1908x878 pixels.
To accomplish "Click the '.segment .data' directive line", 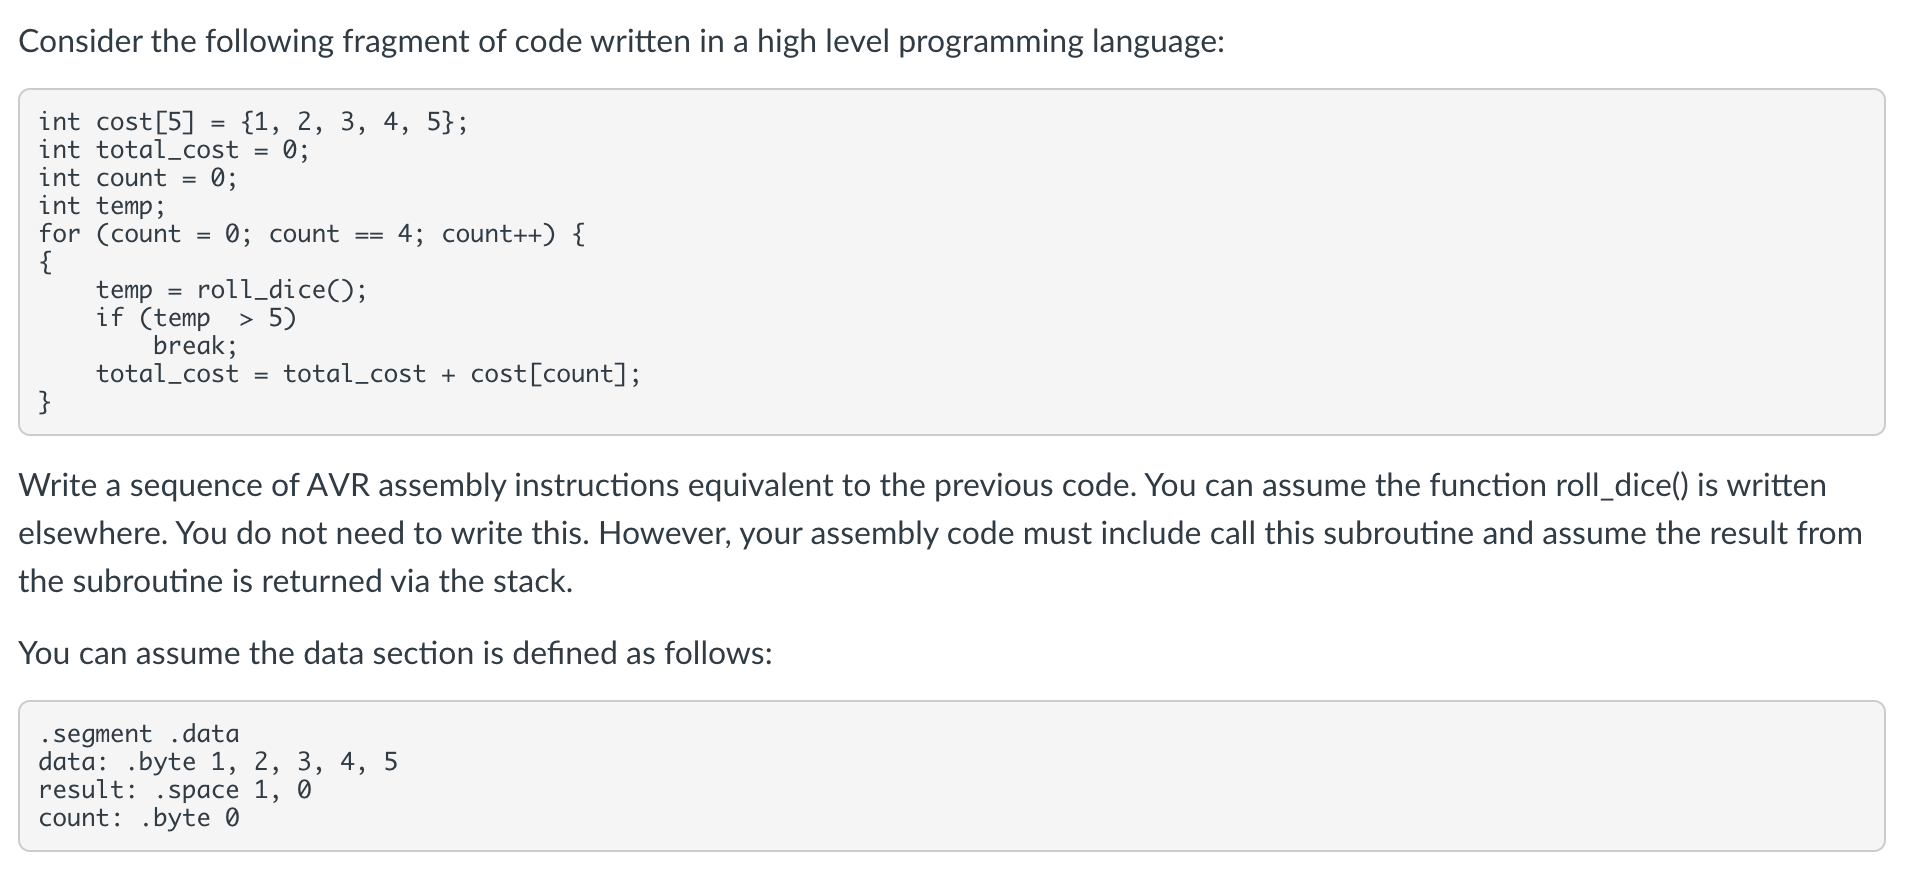I will click(139, 734).
